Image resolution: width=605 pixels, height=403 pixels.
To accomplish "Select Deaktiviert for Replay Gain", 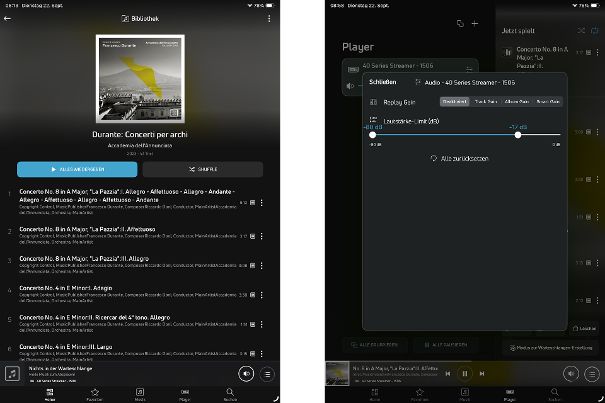I will point(455,102).
